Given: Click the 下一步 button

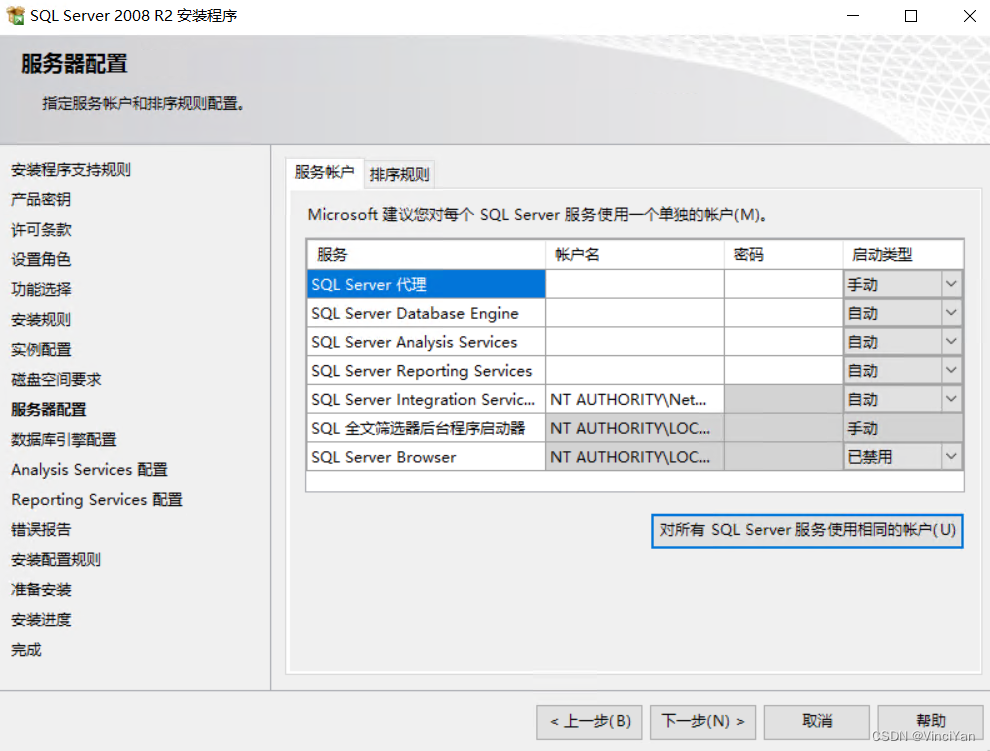Looking at the screenshot, I should point(703,722).
